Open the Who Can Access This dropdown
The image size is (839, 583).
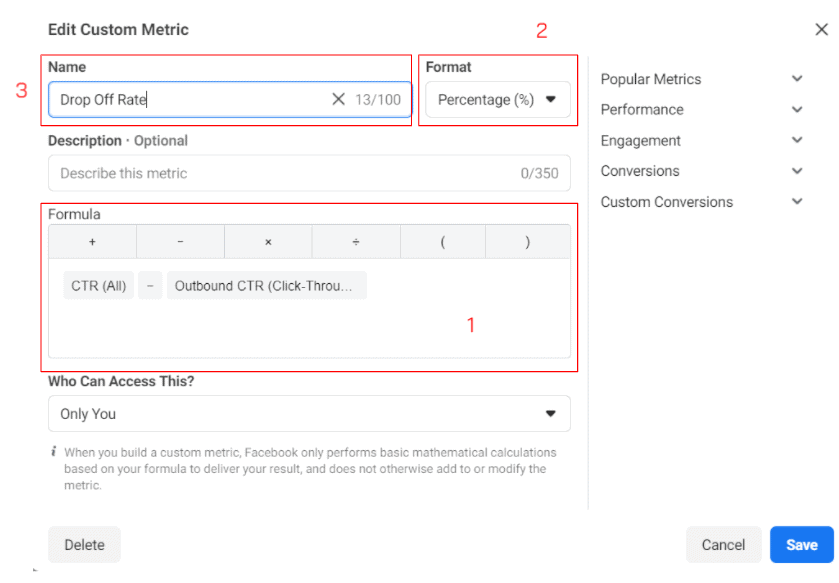[x=309, y=414]
